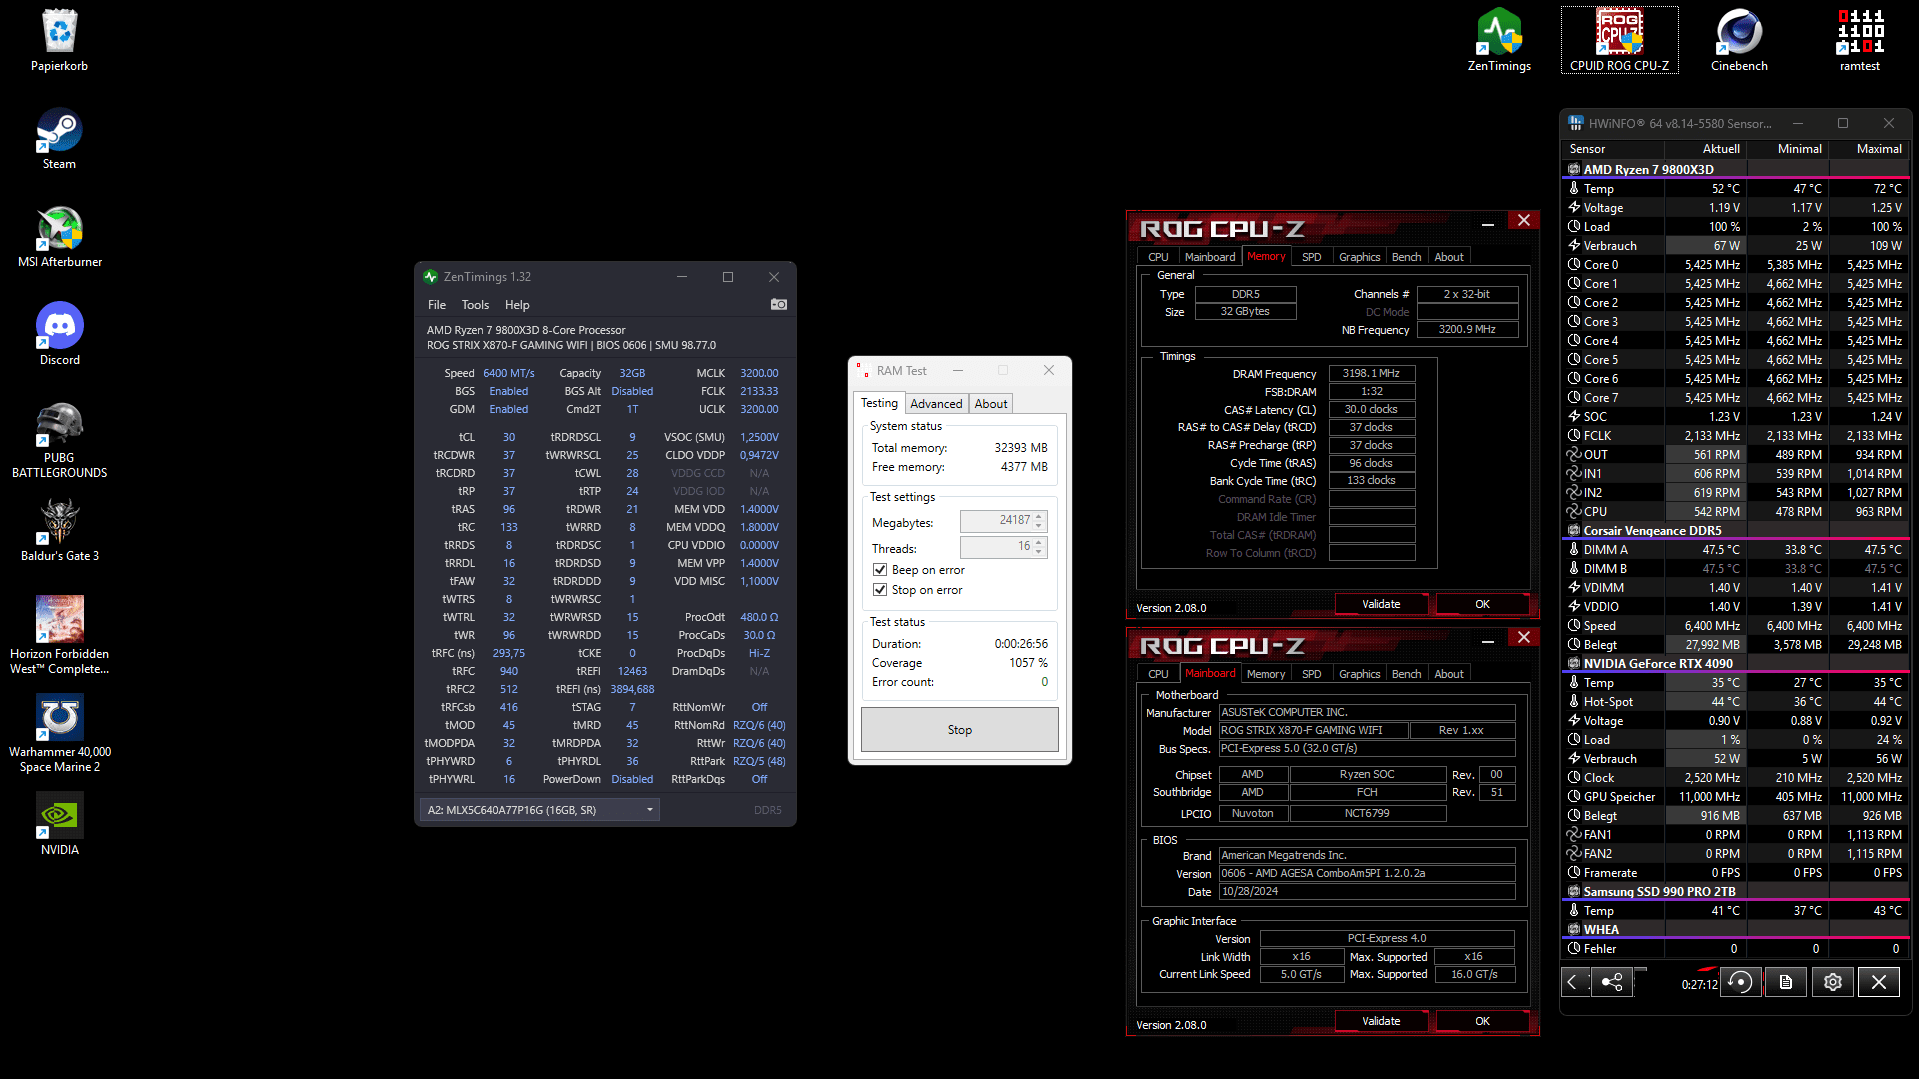Click Validate in the lower CPU-Z Mainboard window
This screenshot has width=1919, height=1079.
point(1381,1021)
